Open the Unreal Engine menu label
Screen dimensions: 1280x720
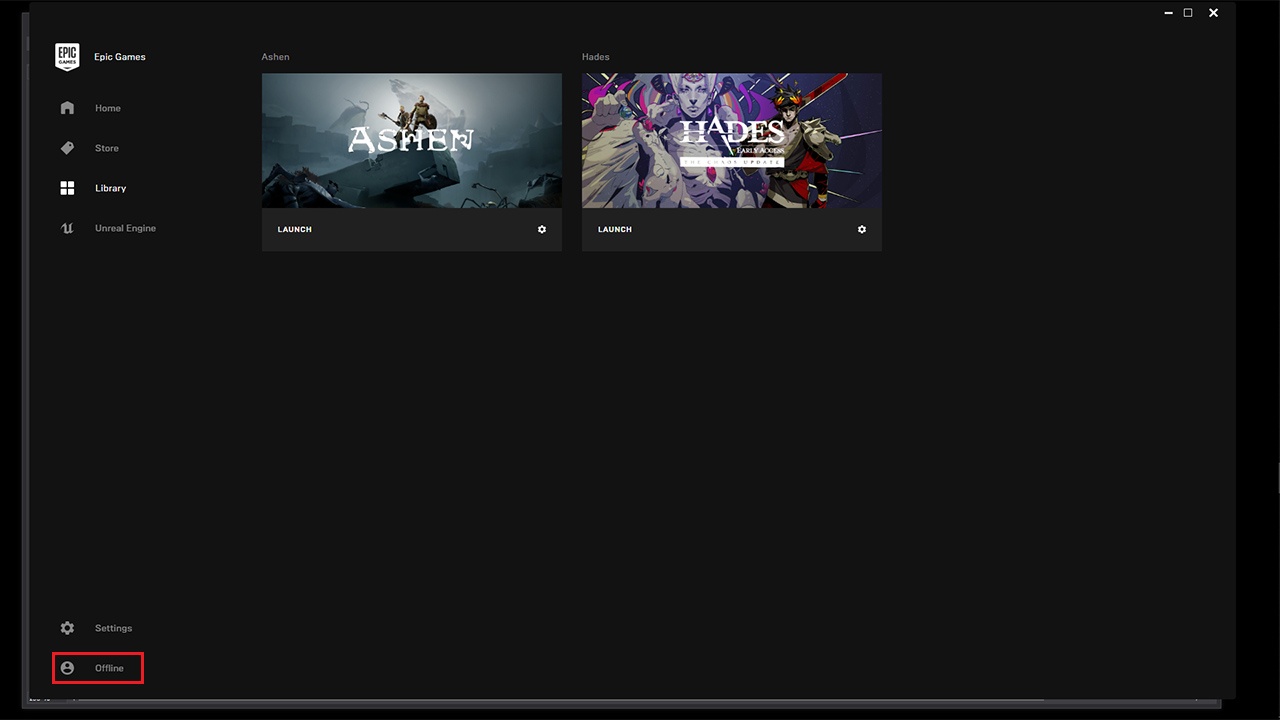coord(125,228)
